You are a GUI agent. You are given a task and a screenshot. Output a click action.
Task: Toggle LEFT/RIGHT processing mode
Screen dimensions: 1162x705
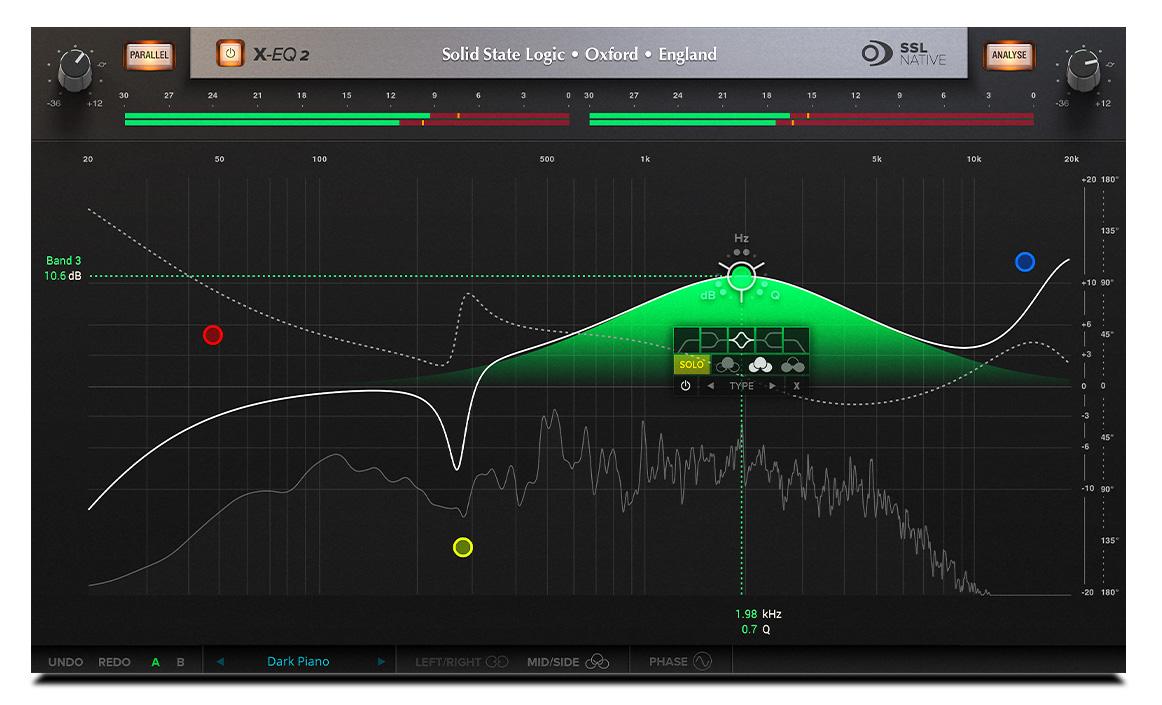[461, 662]
